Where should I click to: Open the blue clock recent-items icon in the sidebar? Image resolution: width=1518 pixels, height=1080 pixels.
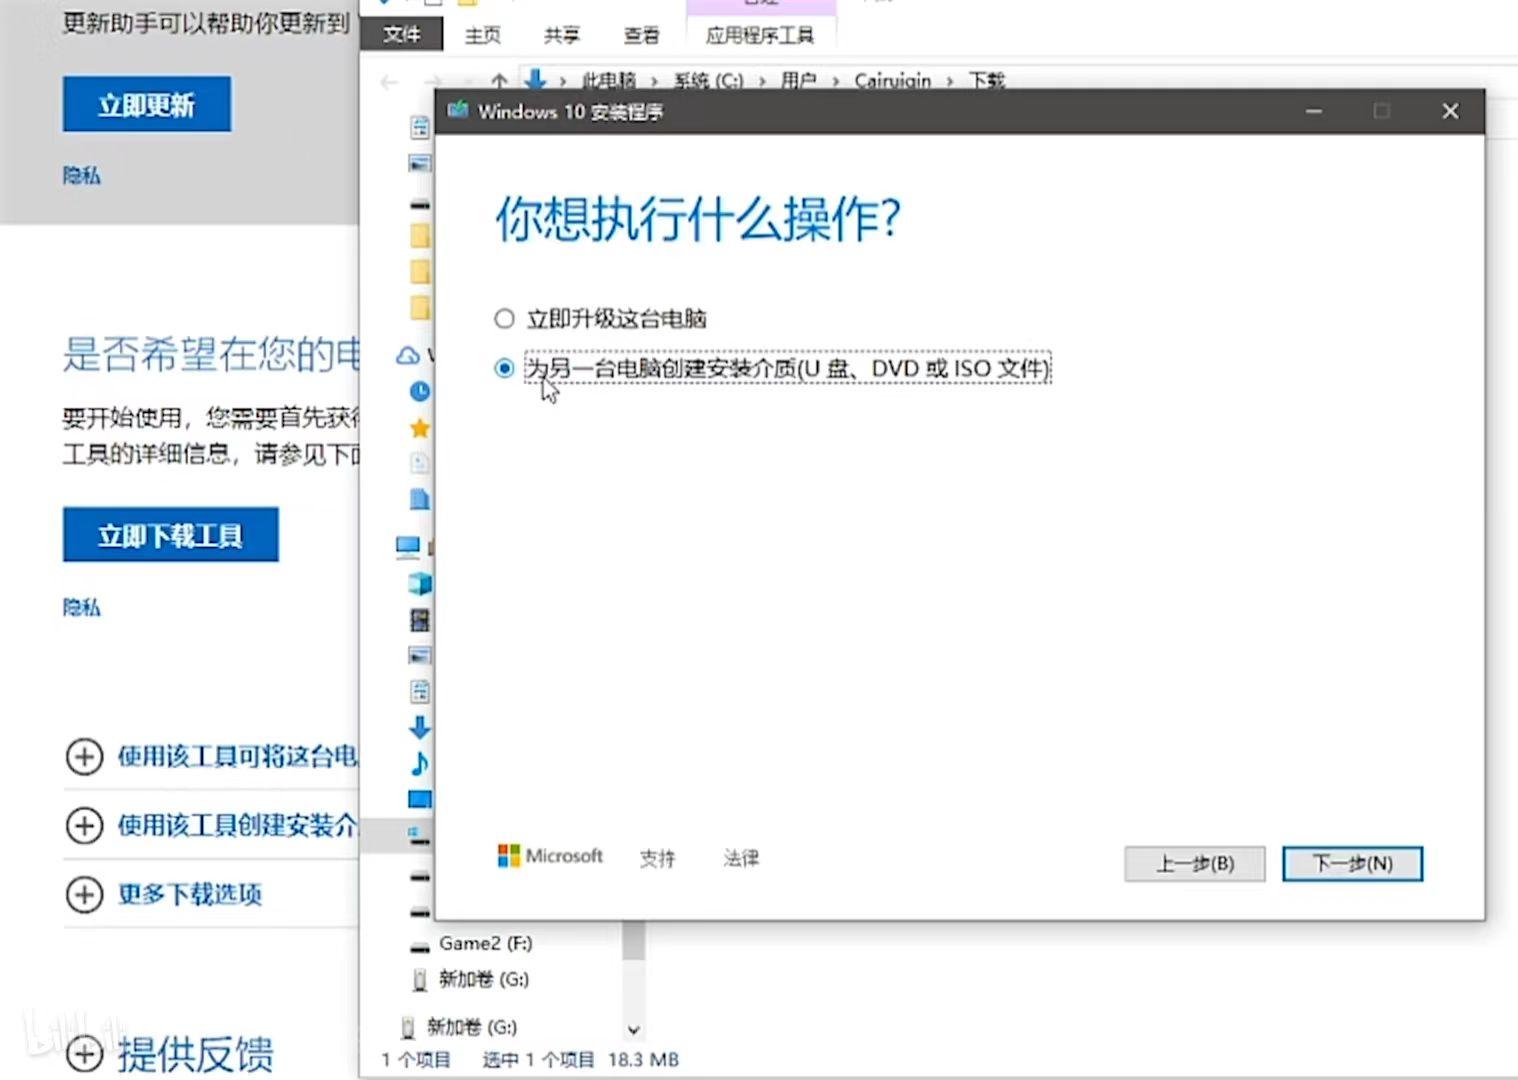tap(420, 391)
